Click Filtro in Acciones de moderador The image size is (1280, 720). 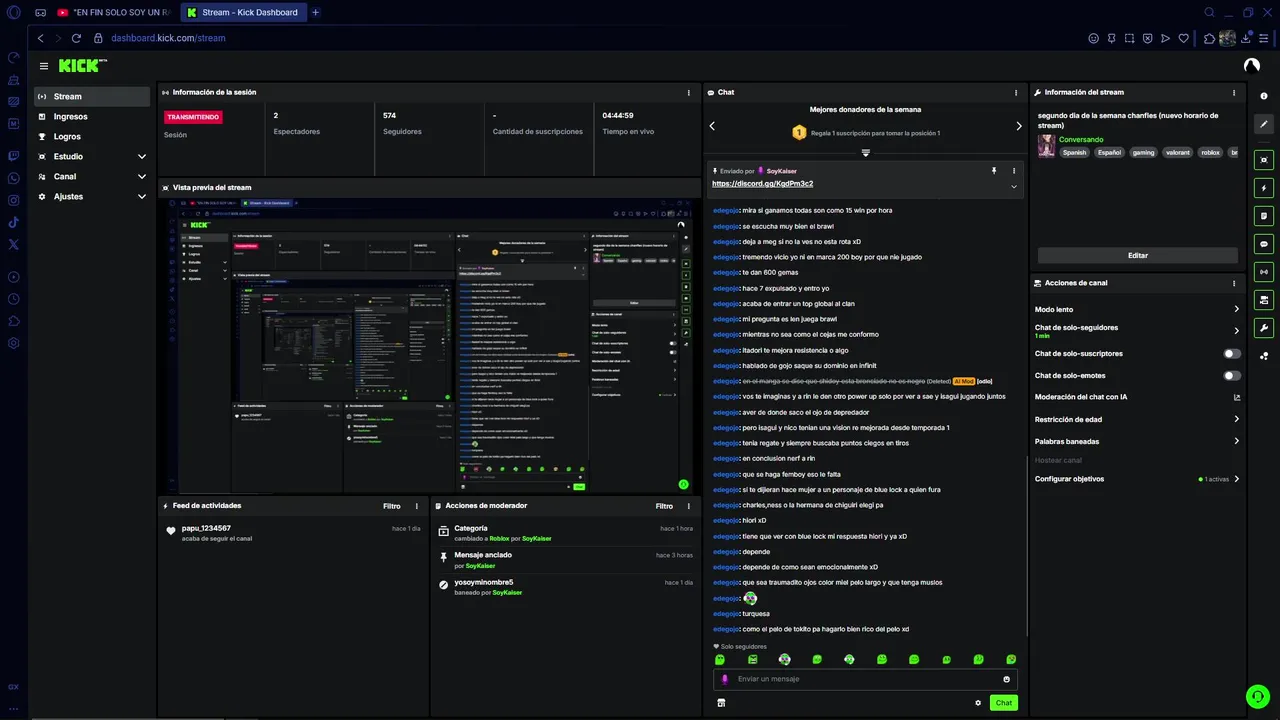point(664,506)
